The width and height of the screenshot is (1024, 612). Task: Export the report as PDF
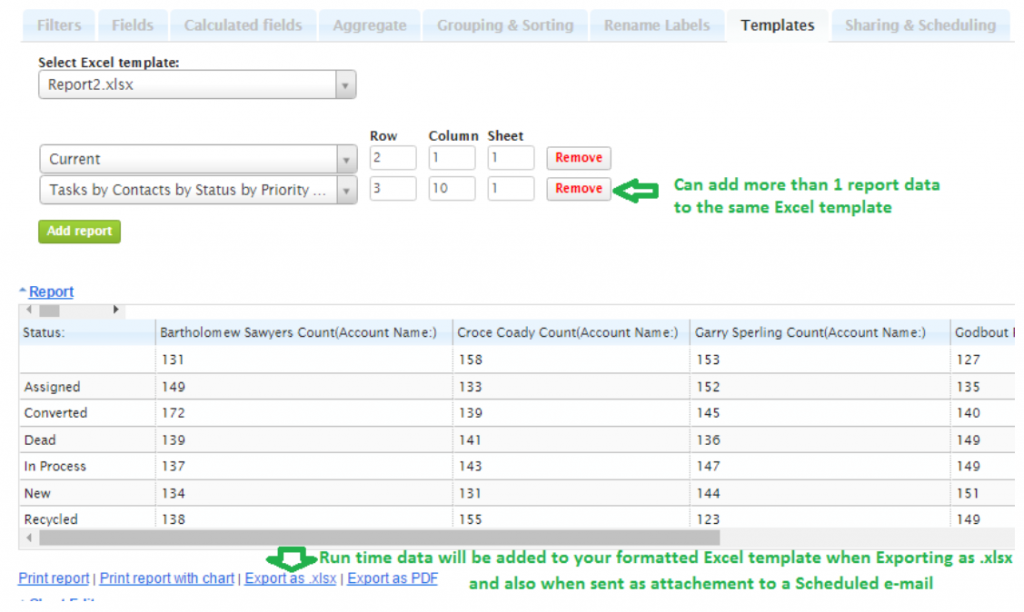pyautogui.click(x=392, y=578)
